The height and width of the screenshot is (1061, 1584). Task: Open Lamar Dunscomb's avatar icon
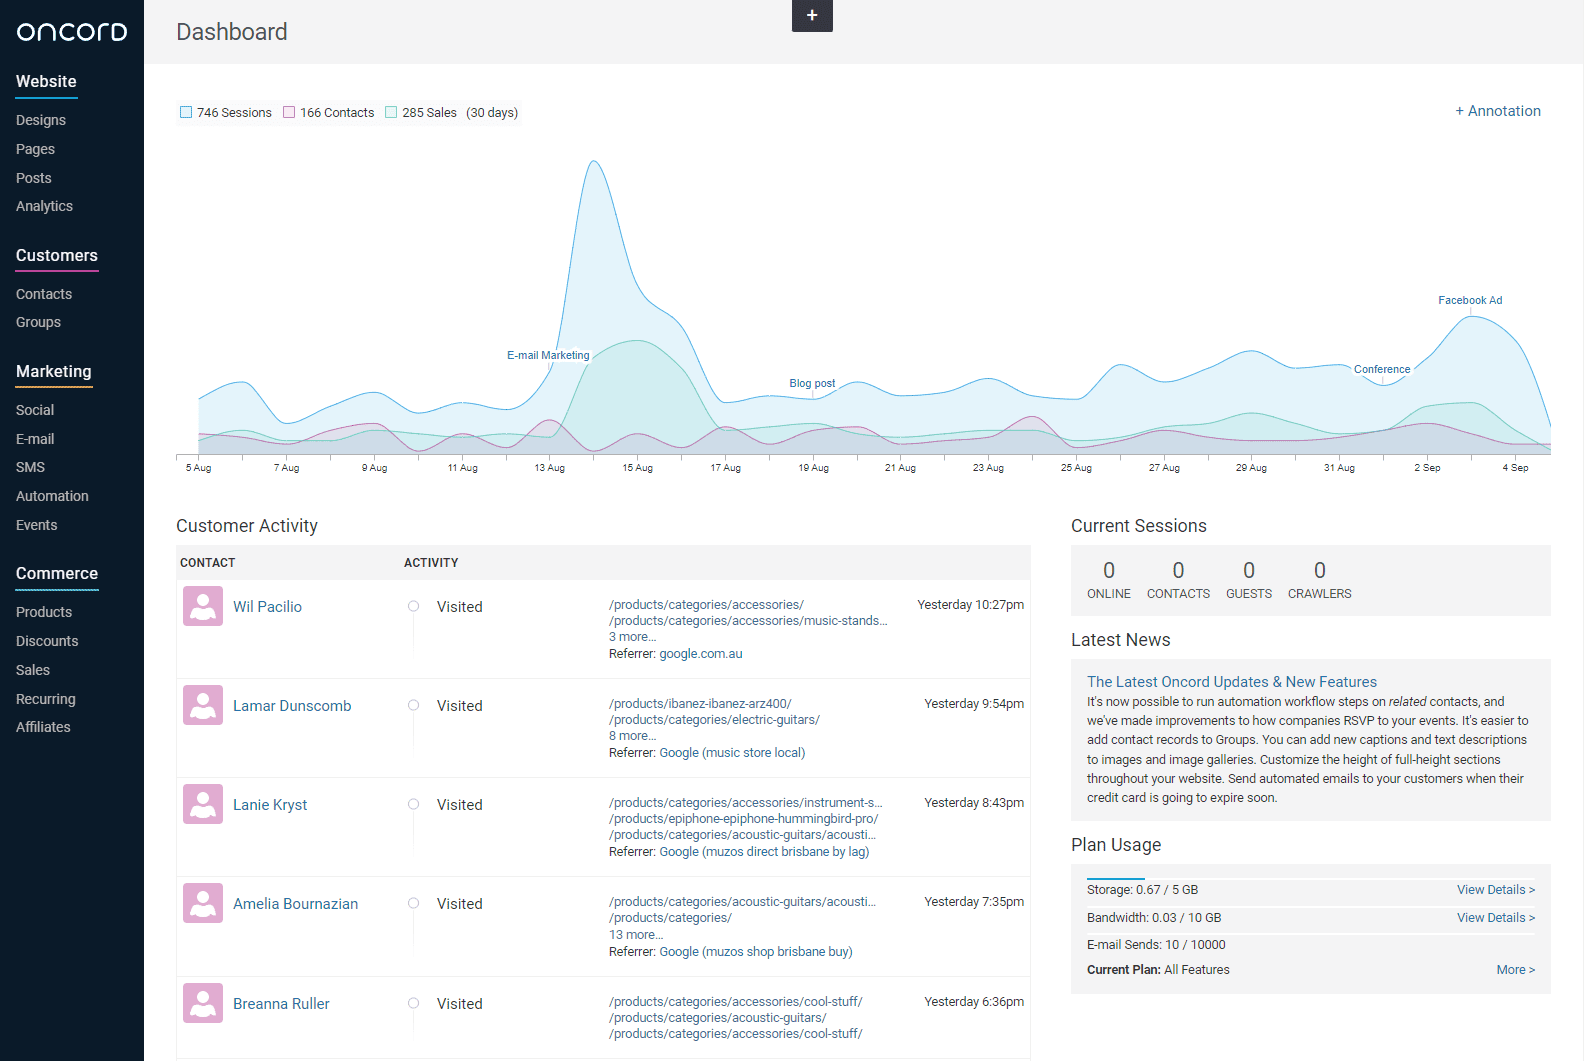click(x=203, y=705)
